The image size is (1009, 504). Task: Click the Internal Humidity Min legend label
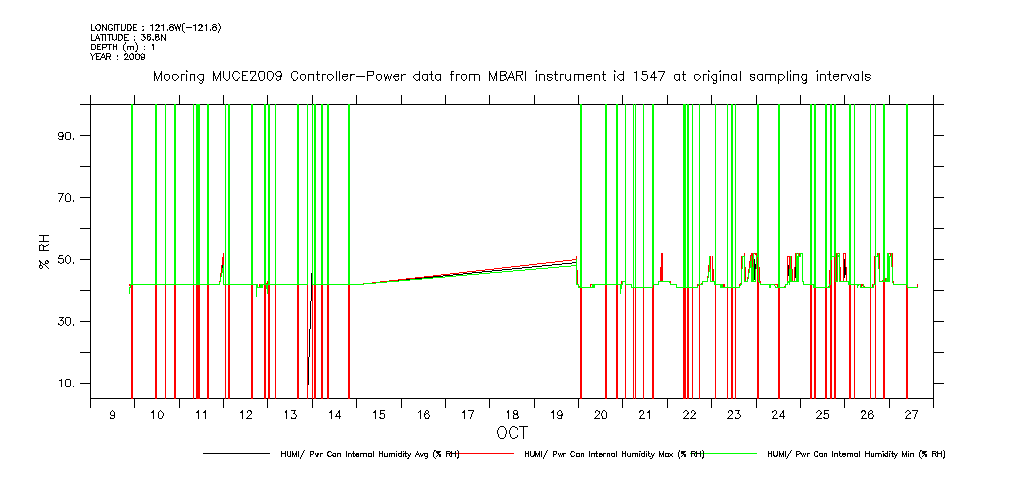click(855, 454)
